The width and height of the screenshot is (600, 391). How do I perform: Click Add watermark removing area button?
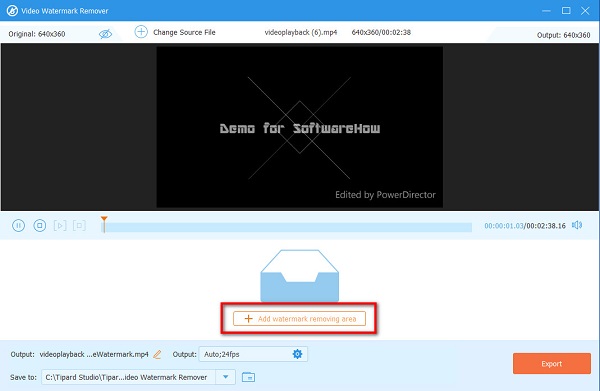[299, 319]
